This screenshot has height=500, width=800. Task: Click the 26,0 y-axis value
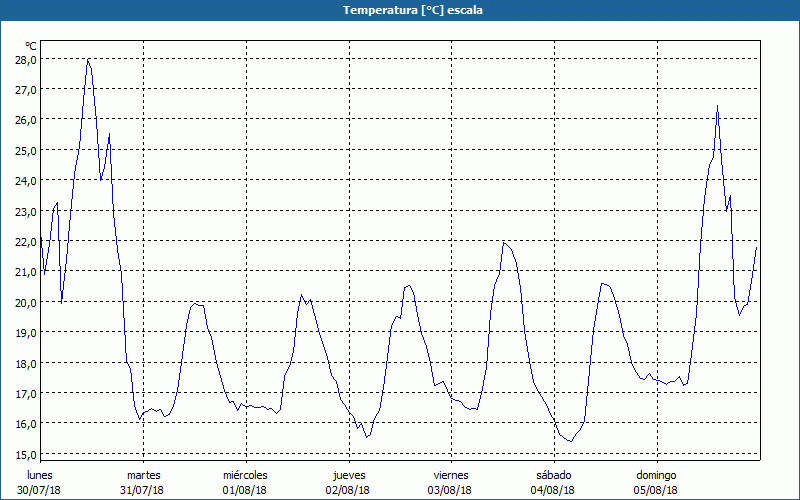[26, 120]
